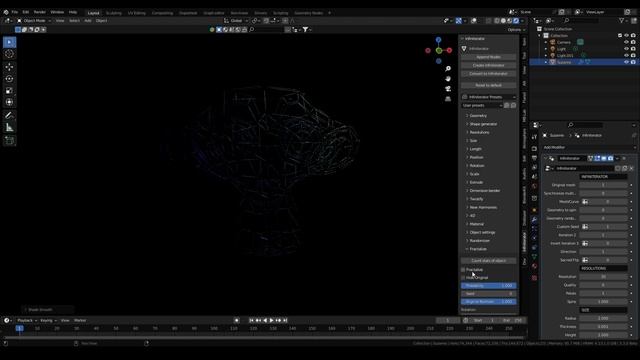Viewport: 640px width, 360px height.
Task: Toggle the camera view icon in viewport
Action: click(448, 89)
